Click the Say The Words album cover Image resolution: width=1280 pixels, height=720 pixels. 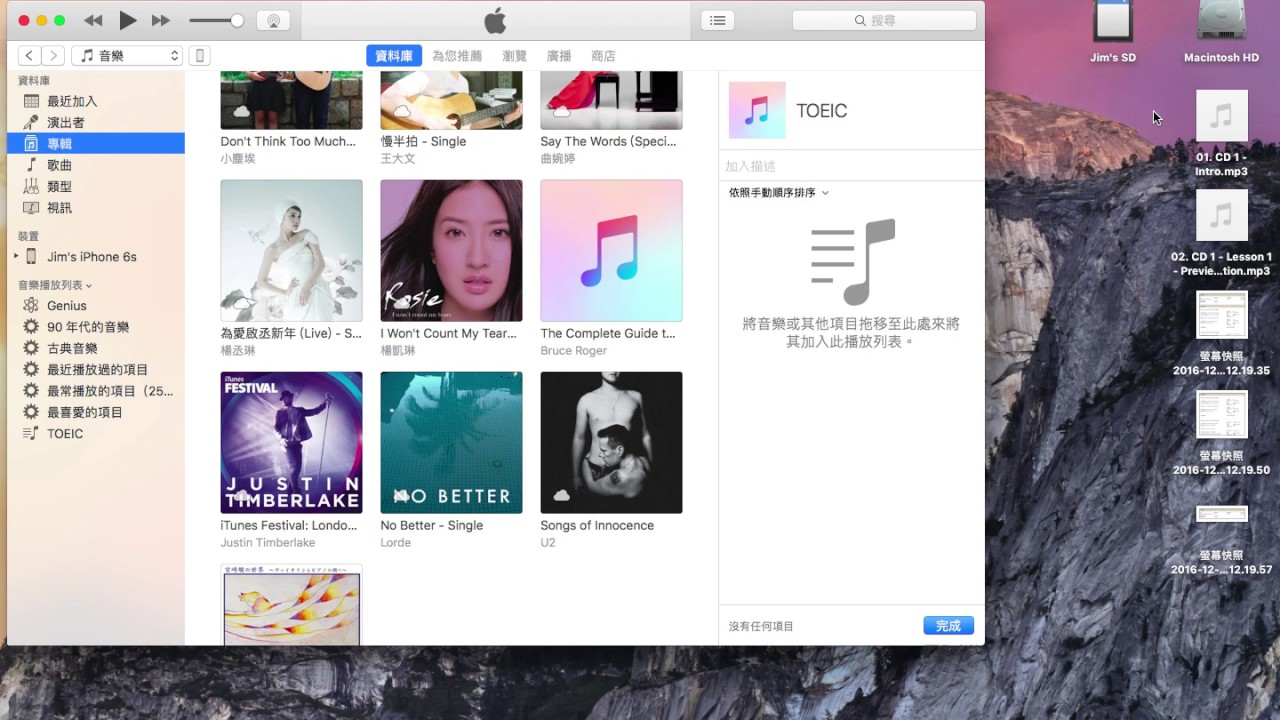pyautogui.click(x=611, y=100)
